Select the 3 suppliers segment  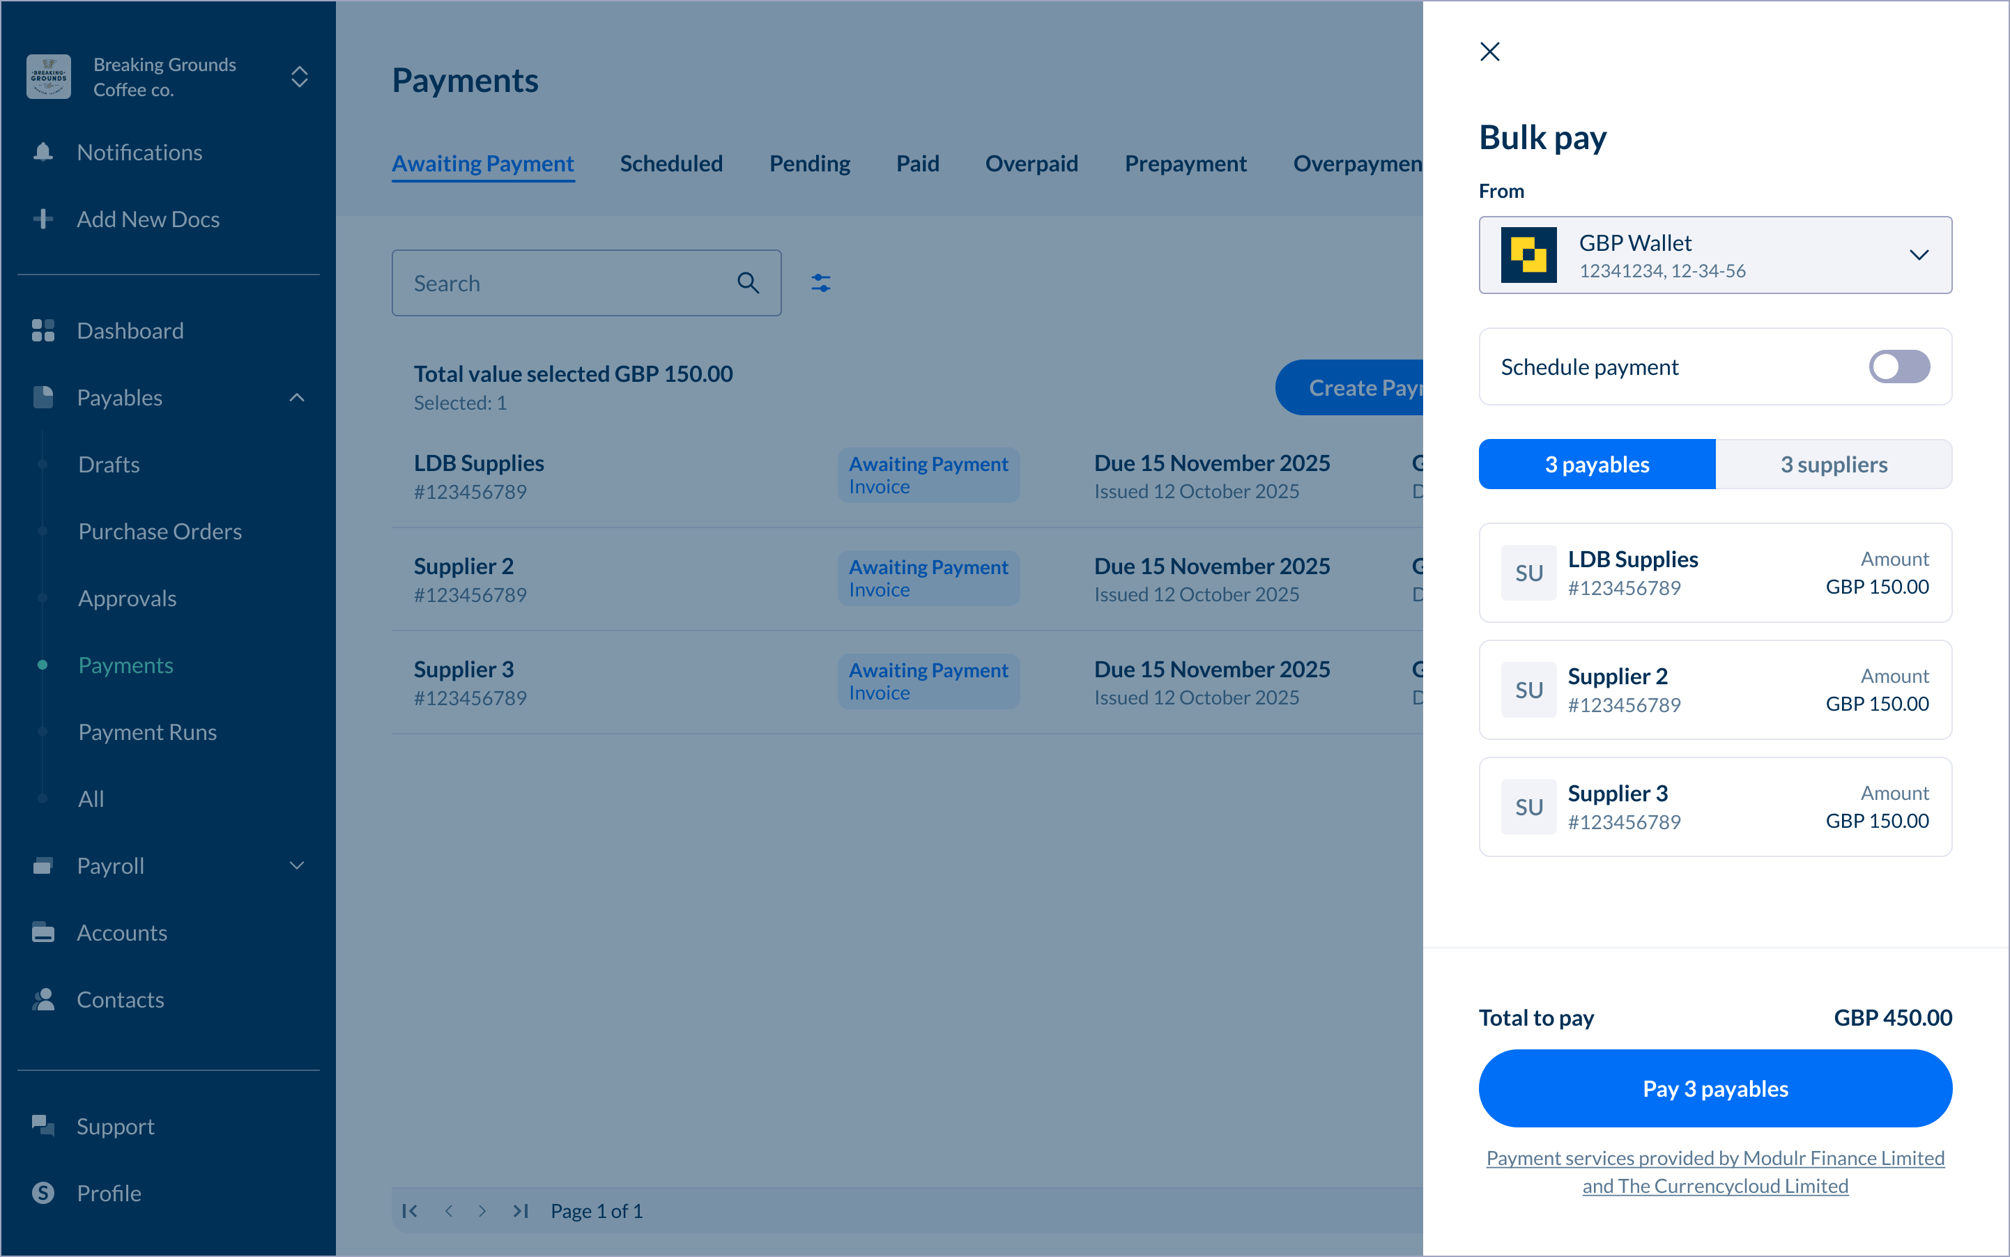point(1834,464)
